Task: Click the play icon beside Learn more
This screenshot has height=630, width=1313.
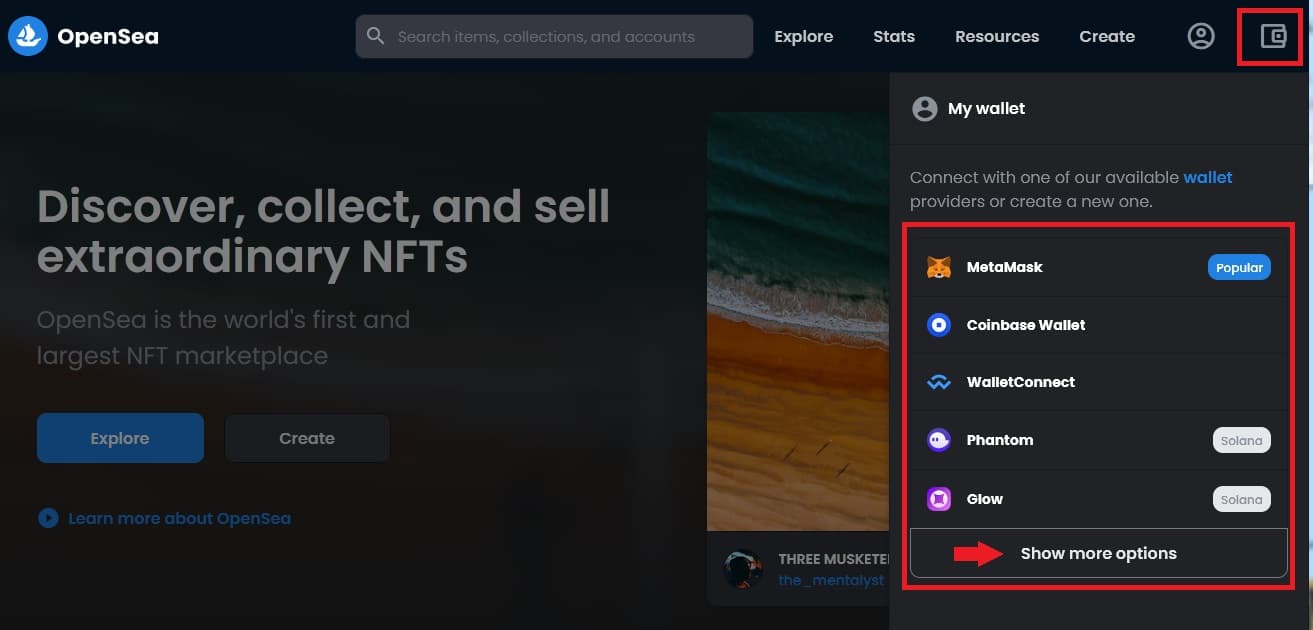Action: pyautogui.click(x=48, y=518)
